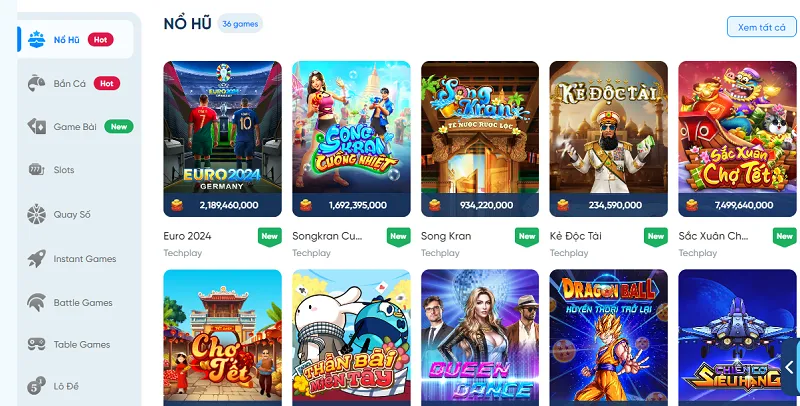The height and width of the screenshot is (406, 800).
Task: Click the Song Kran game title link
Action: point(446,236)
